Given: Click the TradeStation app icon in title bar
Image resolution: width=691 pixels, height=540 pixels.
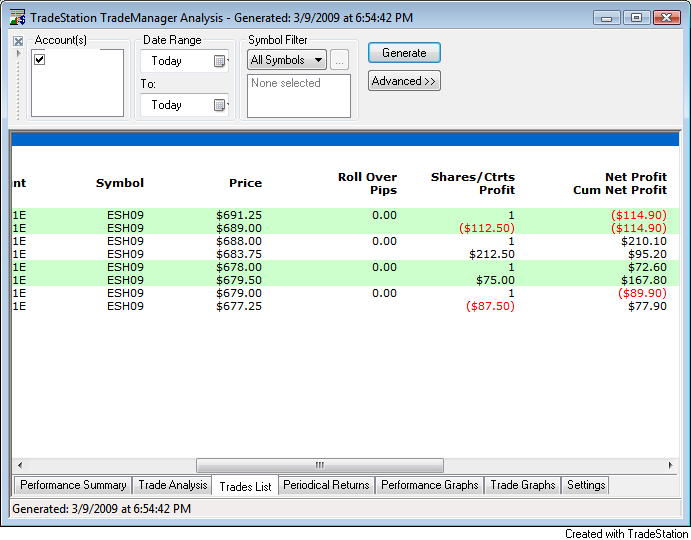Looking at the screenshot, I should pos(17,18).
